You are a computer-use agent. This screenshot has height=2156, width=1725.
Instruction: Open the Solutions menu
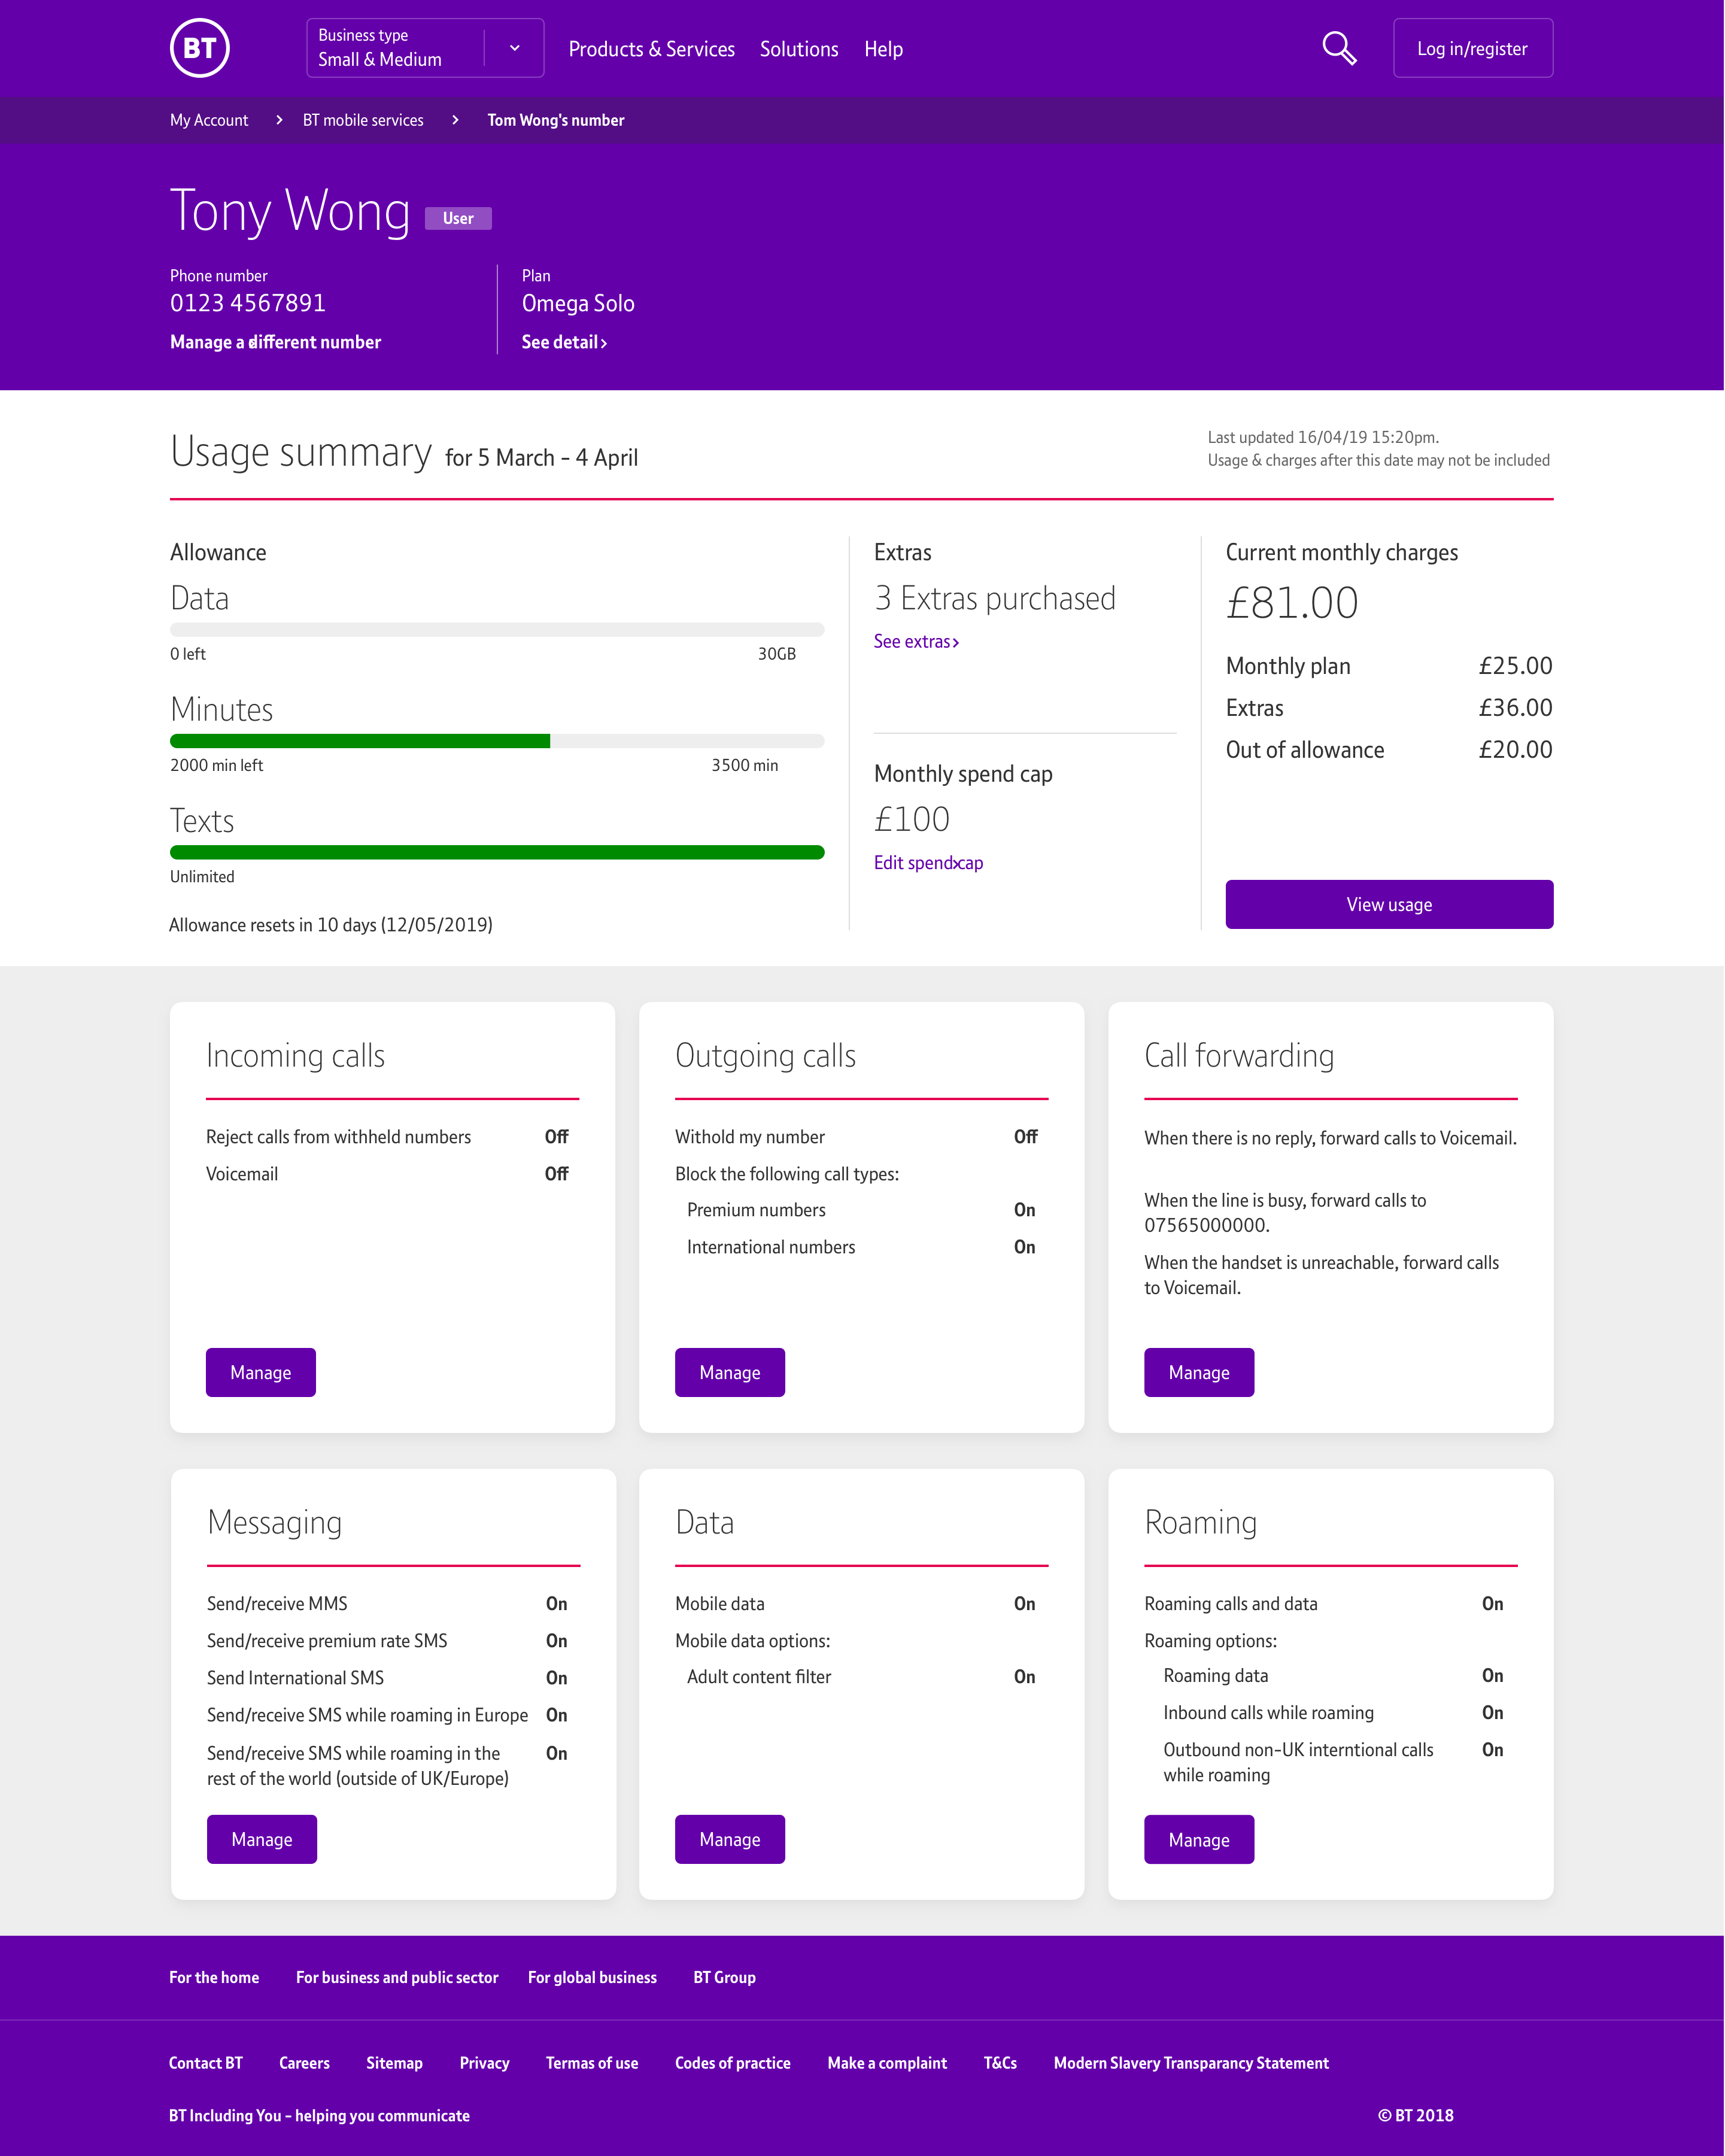click(x=798, y=49)
